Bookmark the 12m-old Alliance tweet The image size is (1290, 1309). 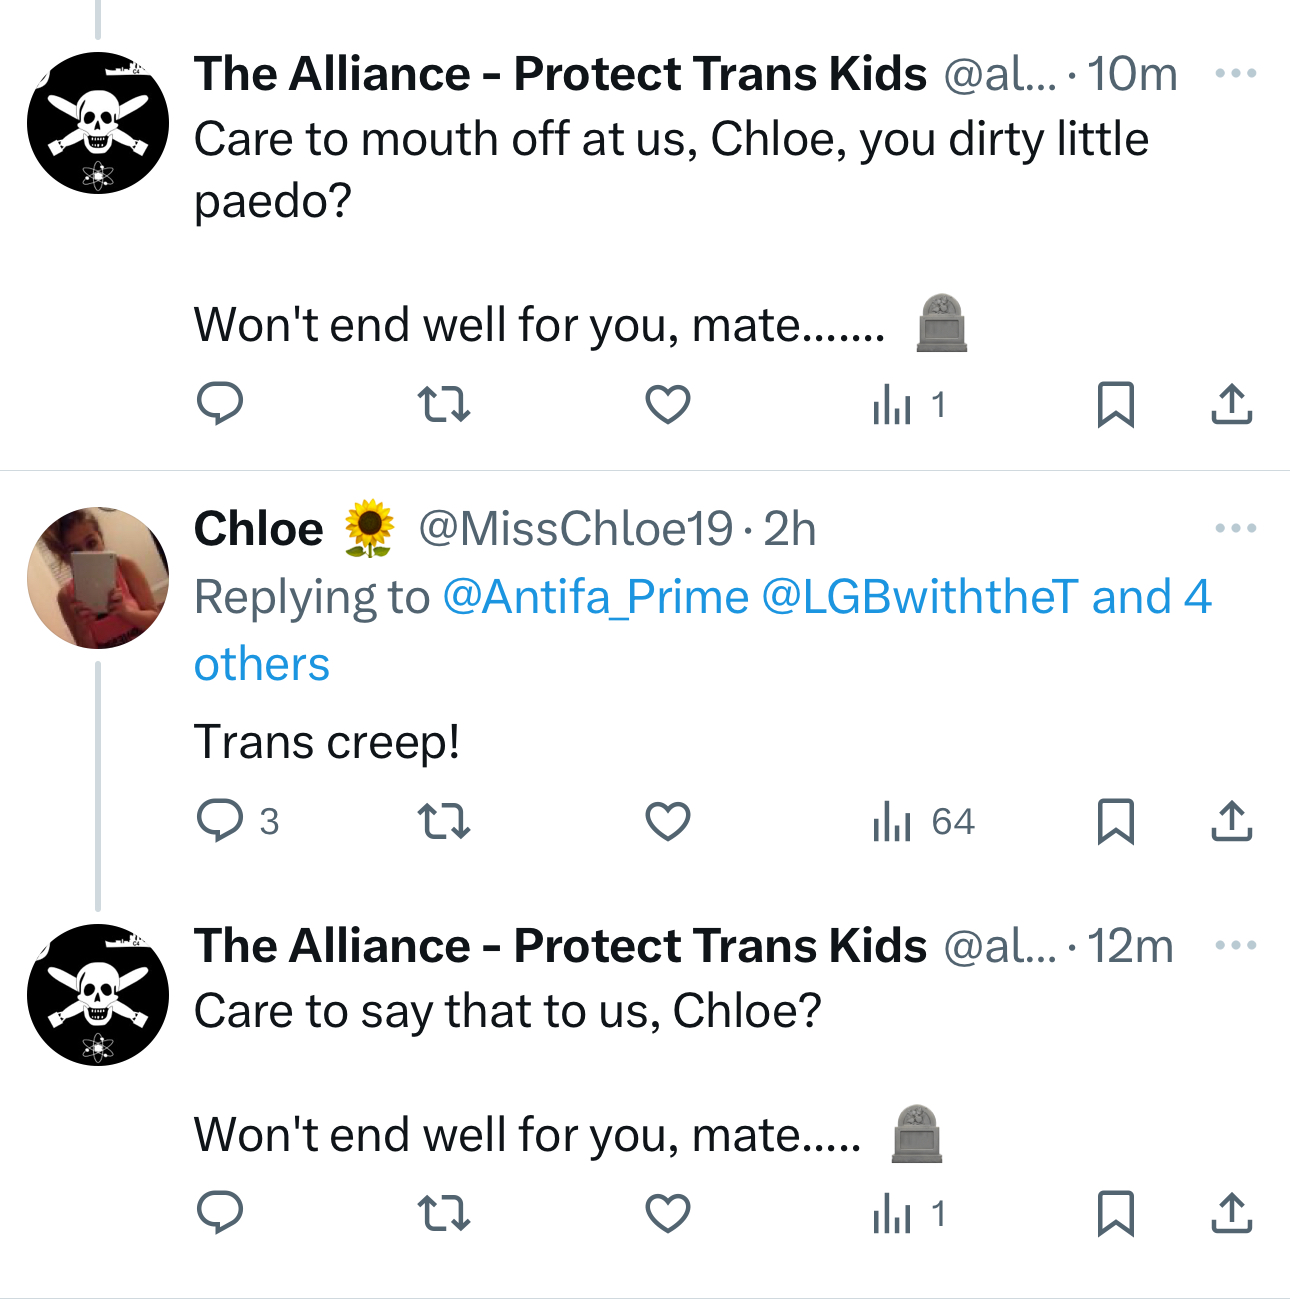(1115, 1214)
